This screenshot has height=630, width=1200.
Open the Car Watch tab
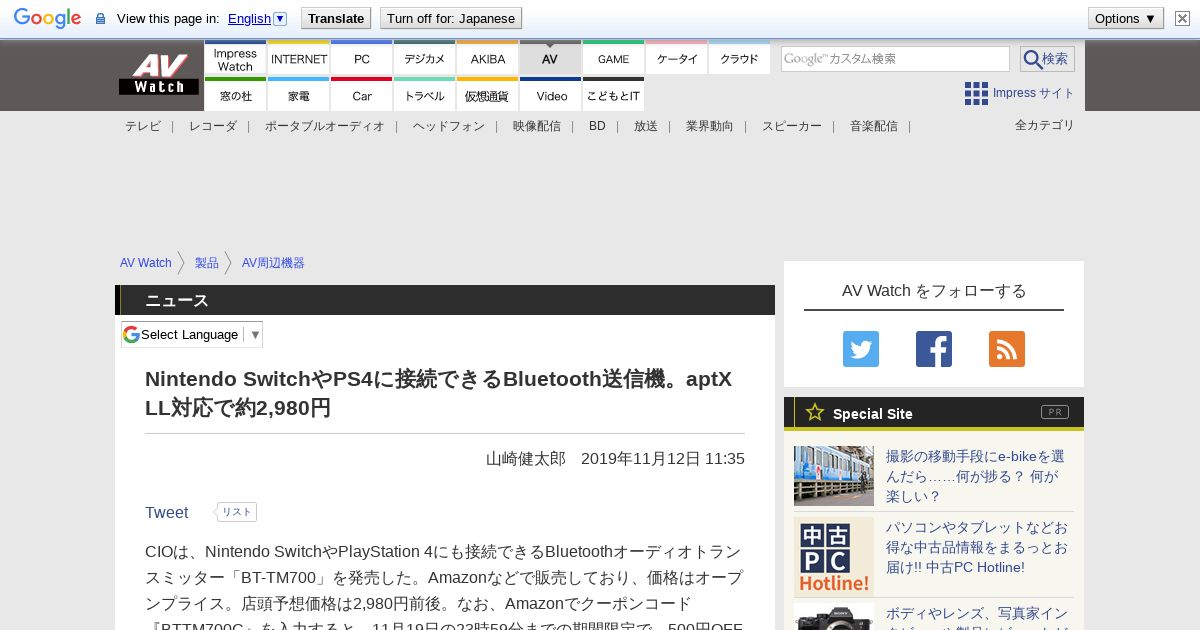(x=362, y=95)
